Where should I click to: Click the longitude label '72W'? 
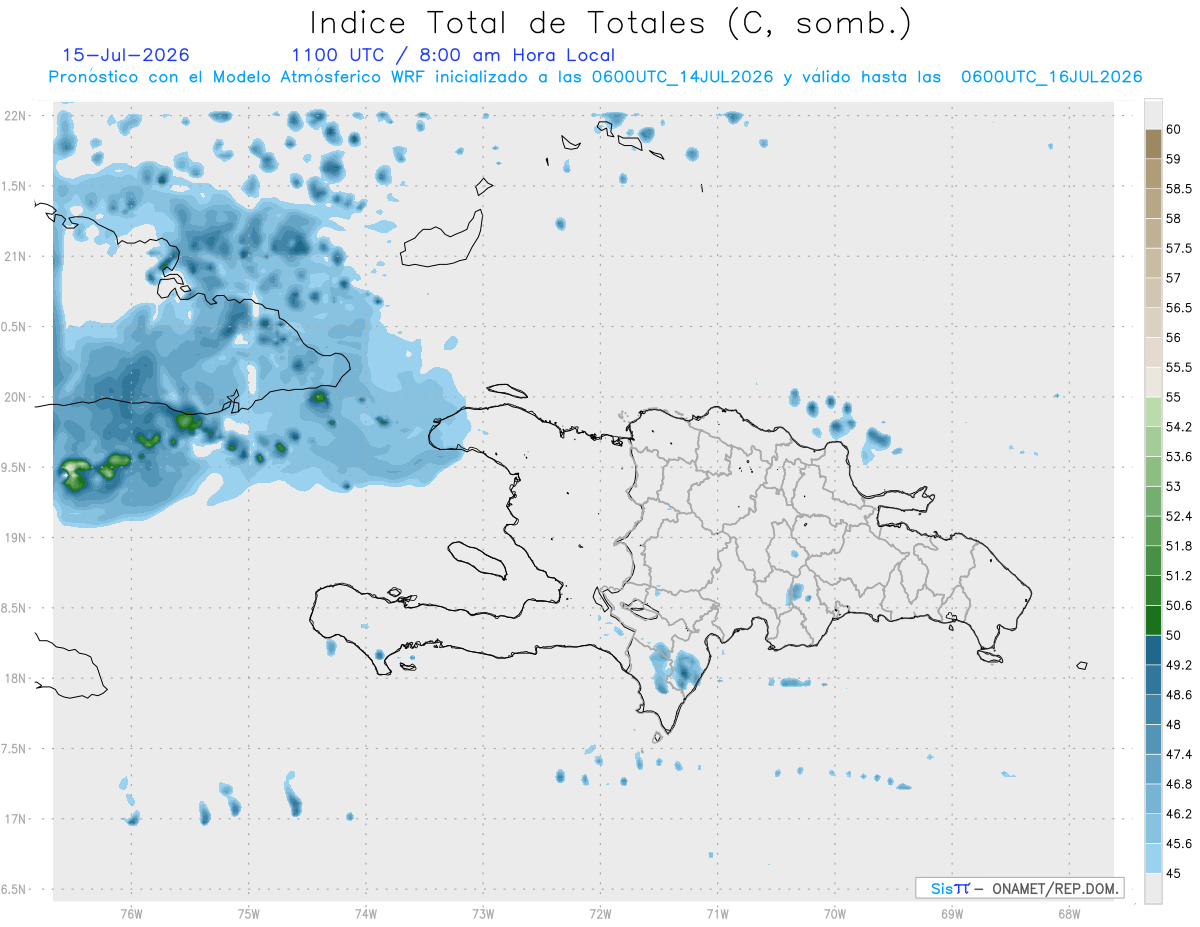click(600, 914)
